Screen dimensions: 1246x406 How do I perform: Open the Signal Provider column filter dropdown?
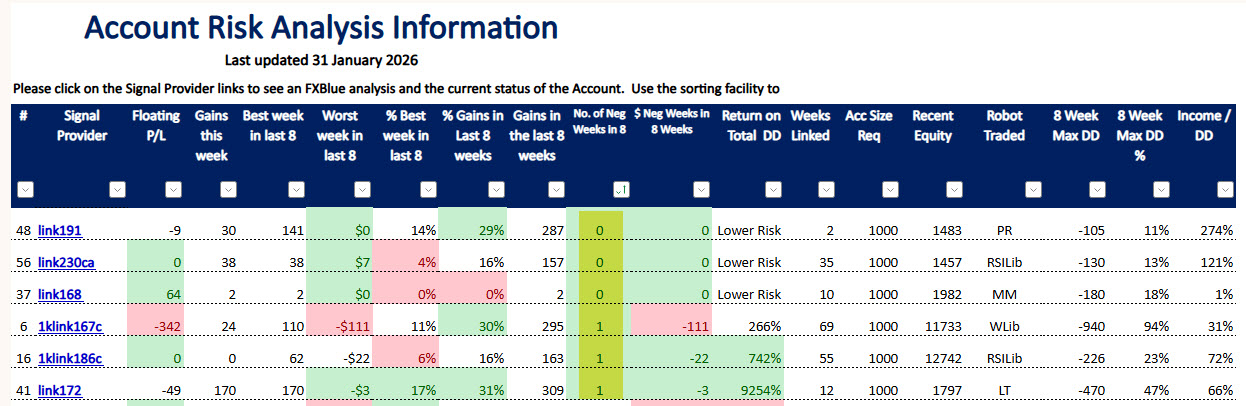(x=117, y=189)
